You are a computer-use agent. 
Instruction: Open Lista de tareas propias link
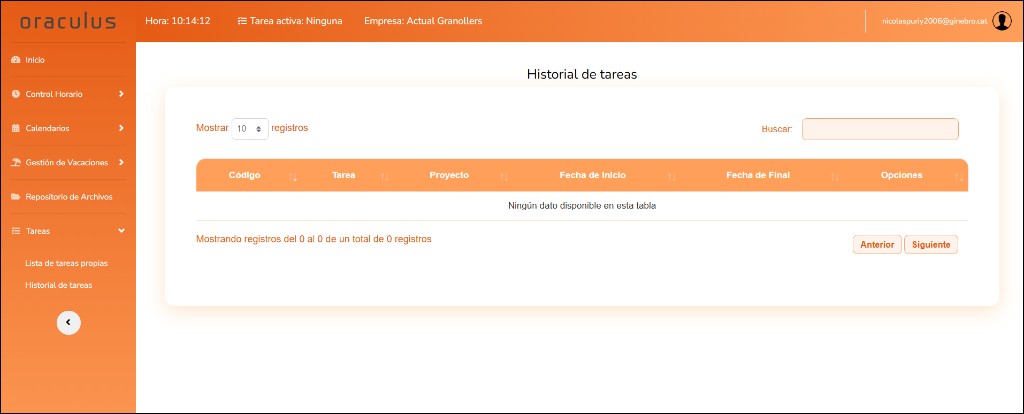[67, 264]
